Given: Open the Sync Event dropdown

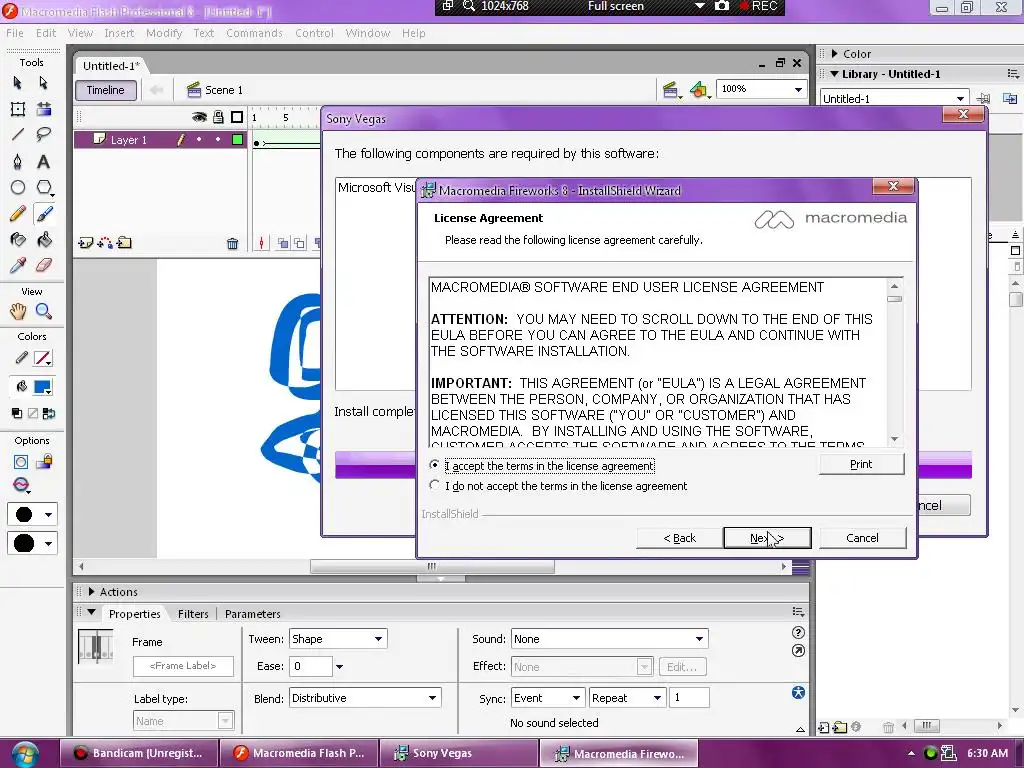Looking at the screenshot, I should coord(576,698).
